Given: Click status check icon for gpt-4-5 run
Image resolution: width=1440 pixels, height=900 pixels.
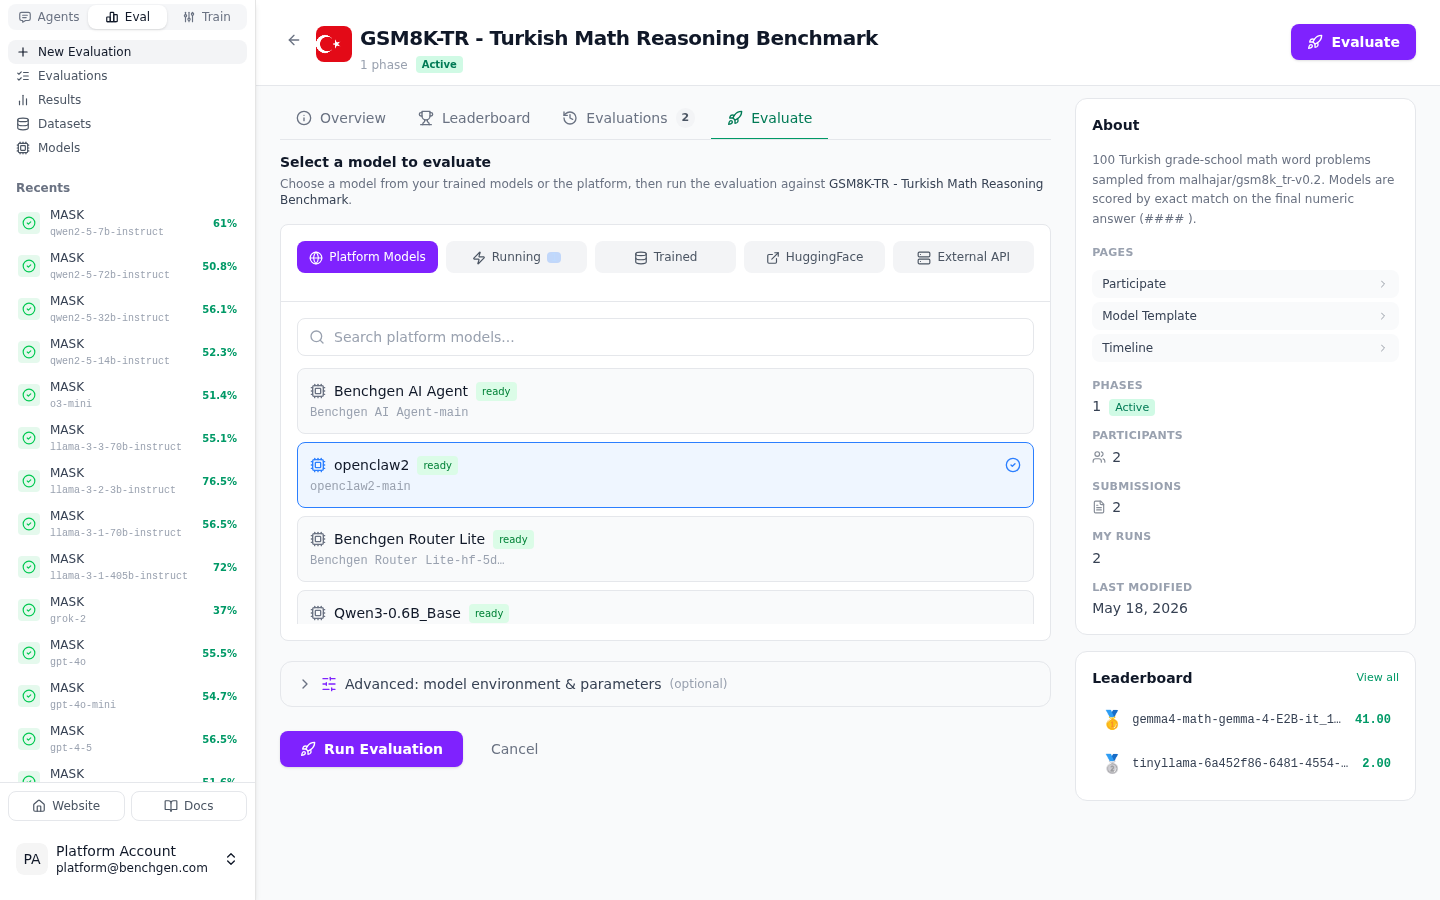Looking at the screenshot, I should 29,739.
